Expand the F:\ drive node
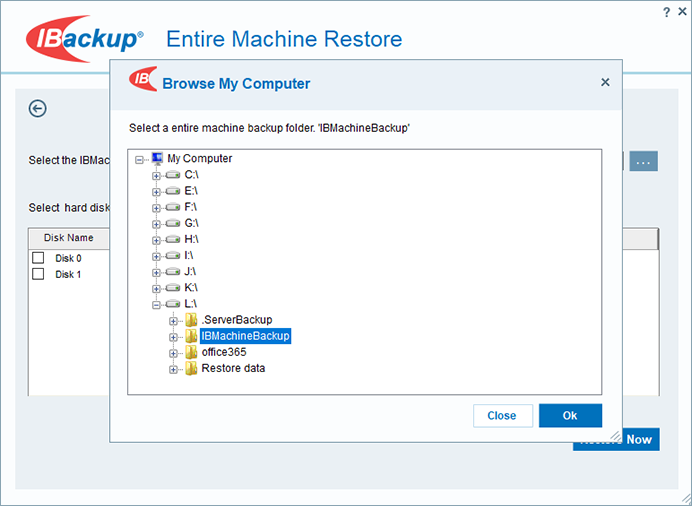 tap(156, 208)
